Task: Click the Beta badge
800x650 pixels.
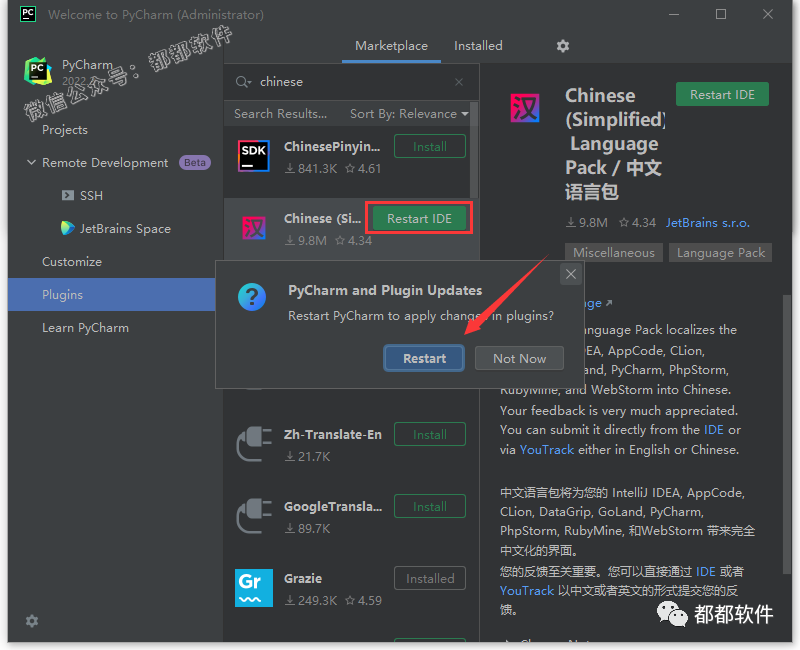Action: click(194, 162)
